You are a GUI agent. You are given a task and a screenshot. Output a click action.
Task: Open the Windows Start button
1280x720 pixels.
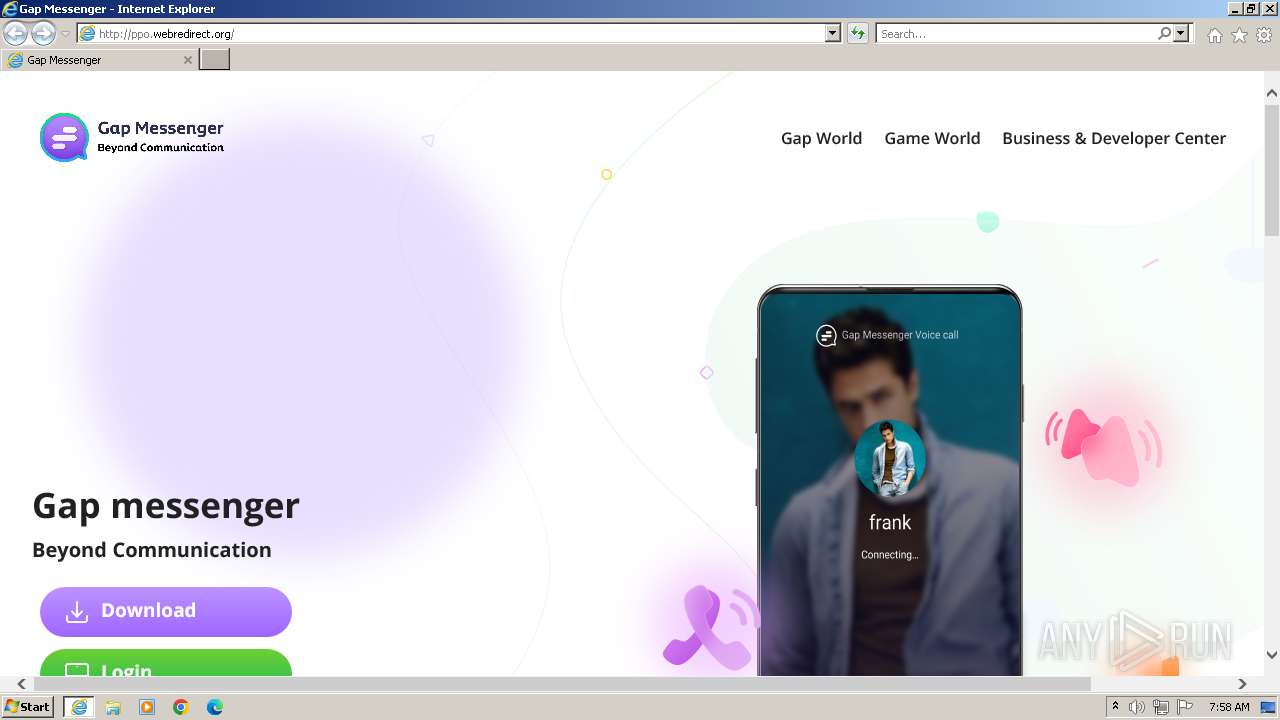tap(28, 707)
